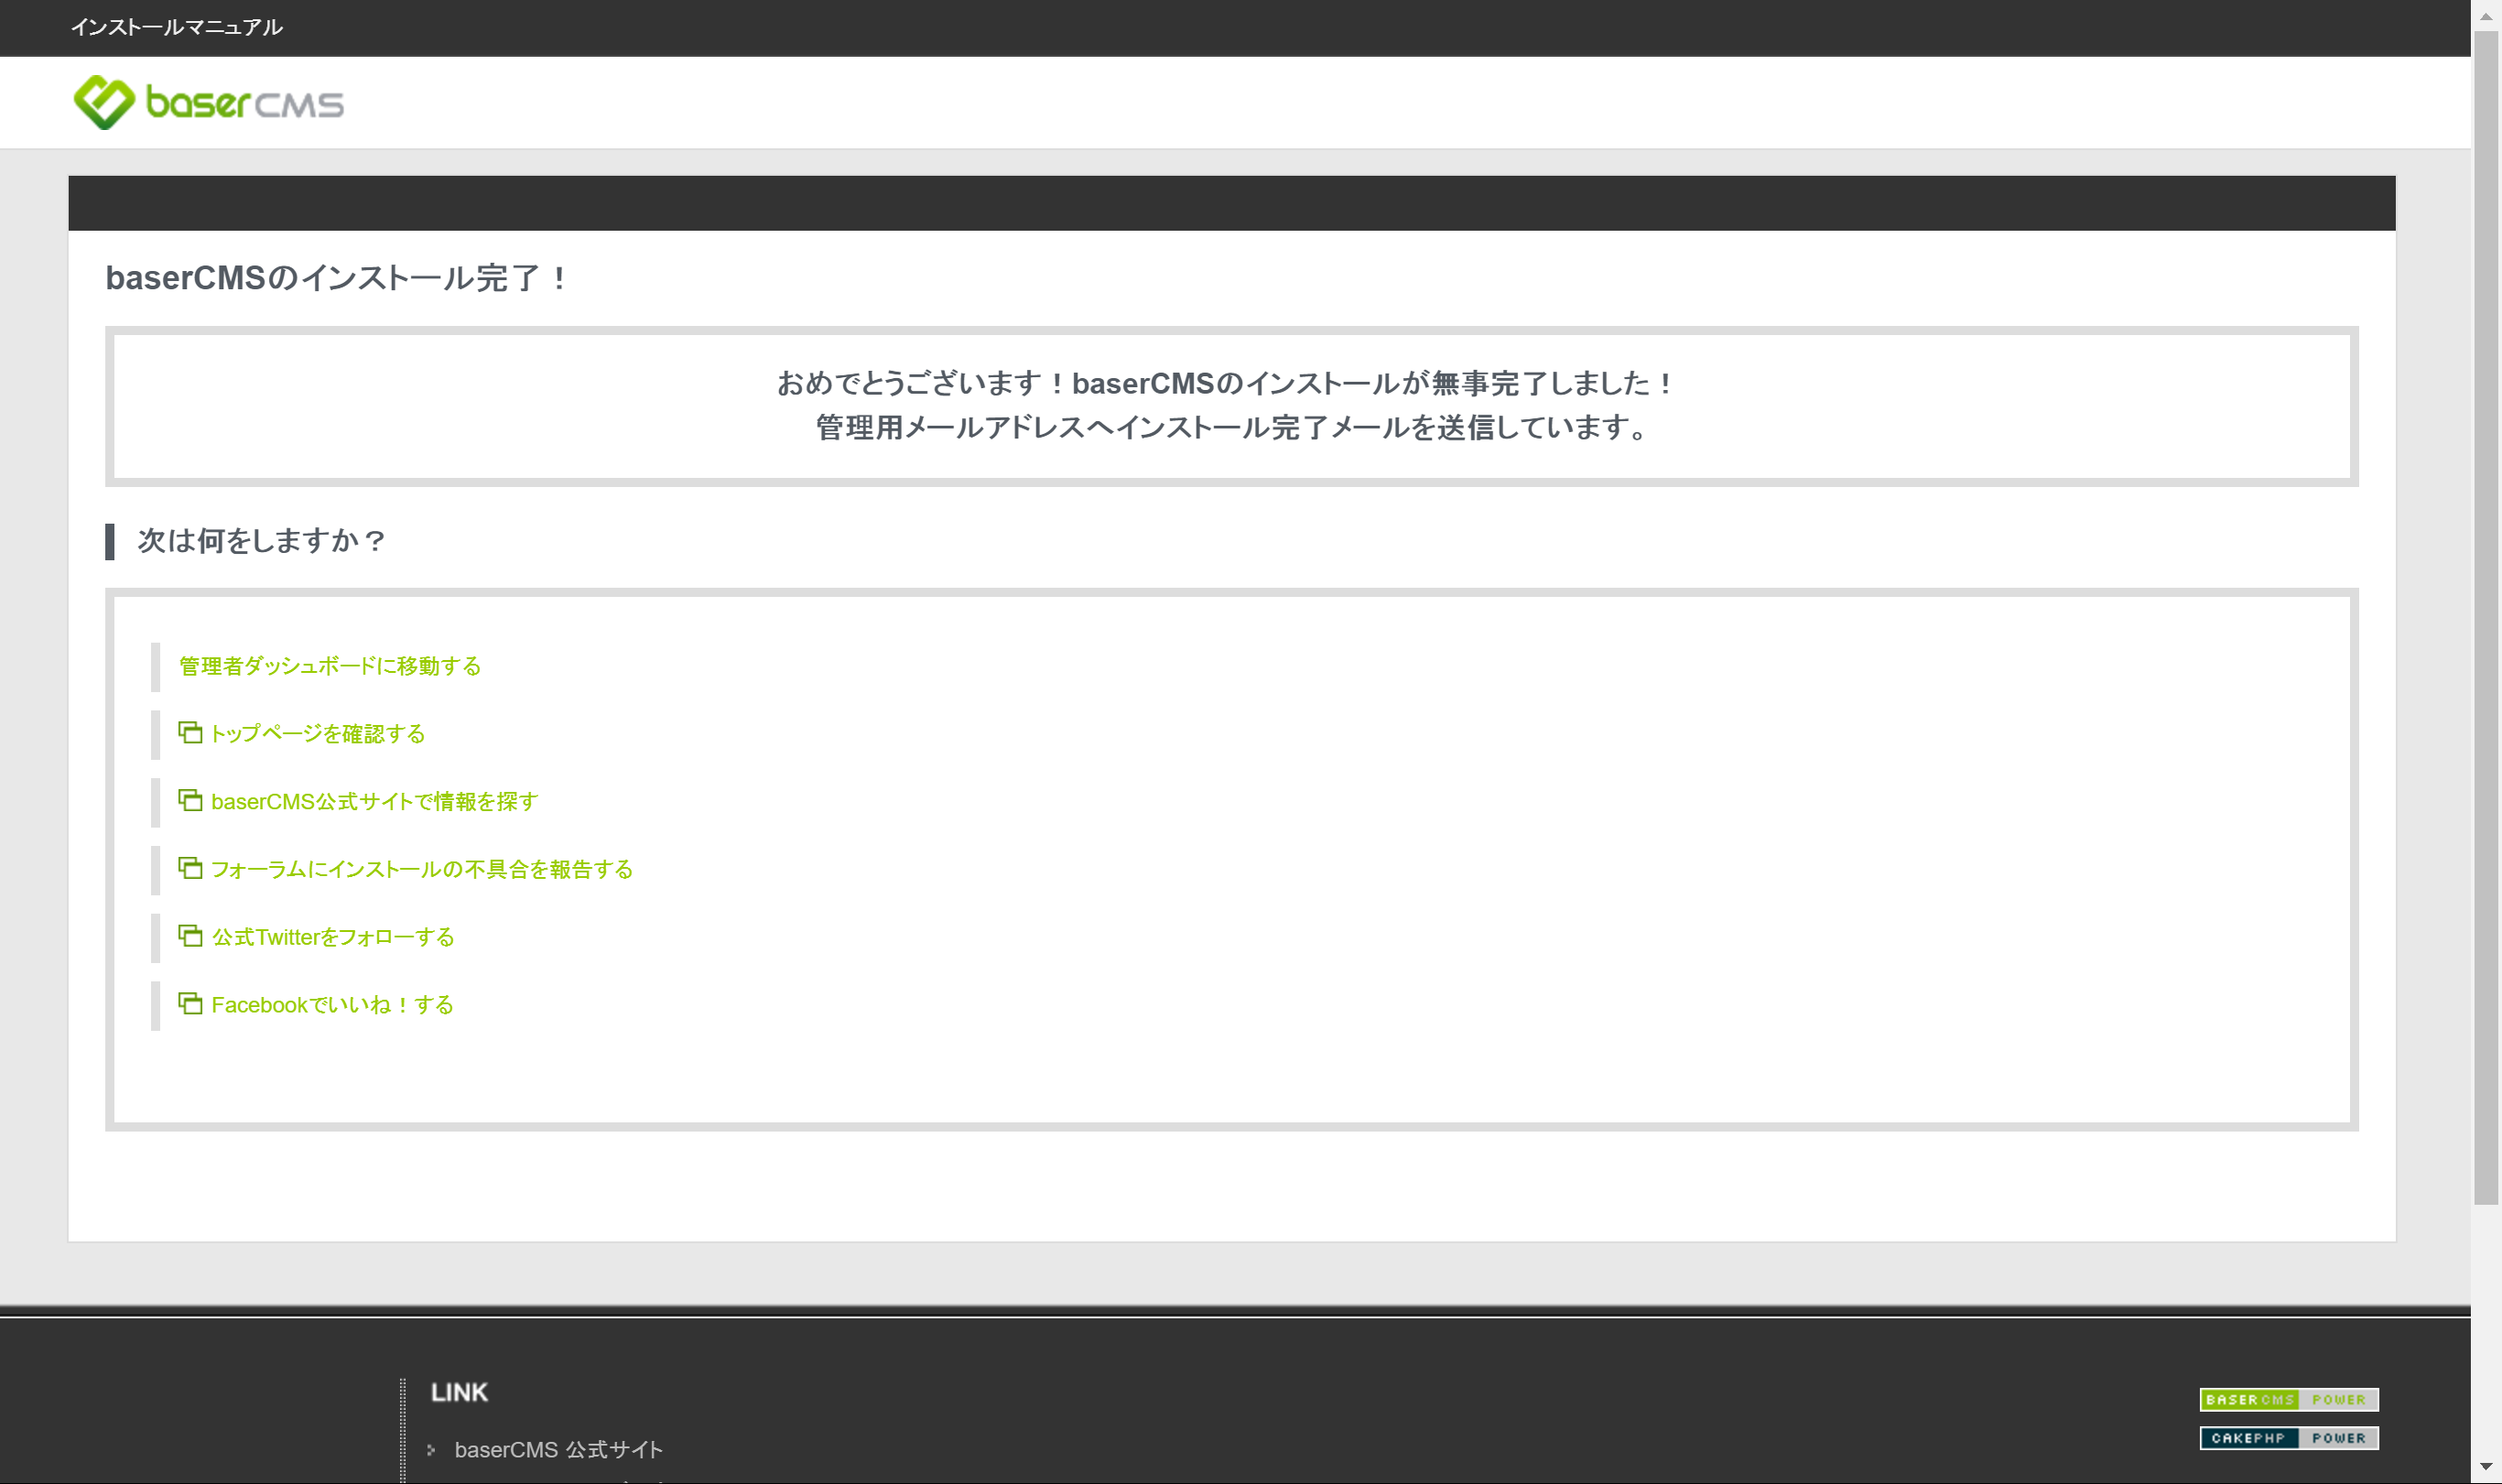Open 公式Twitterをフォローする link

(x=333, y=937)
